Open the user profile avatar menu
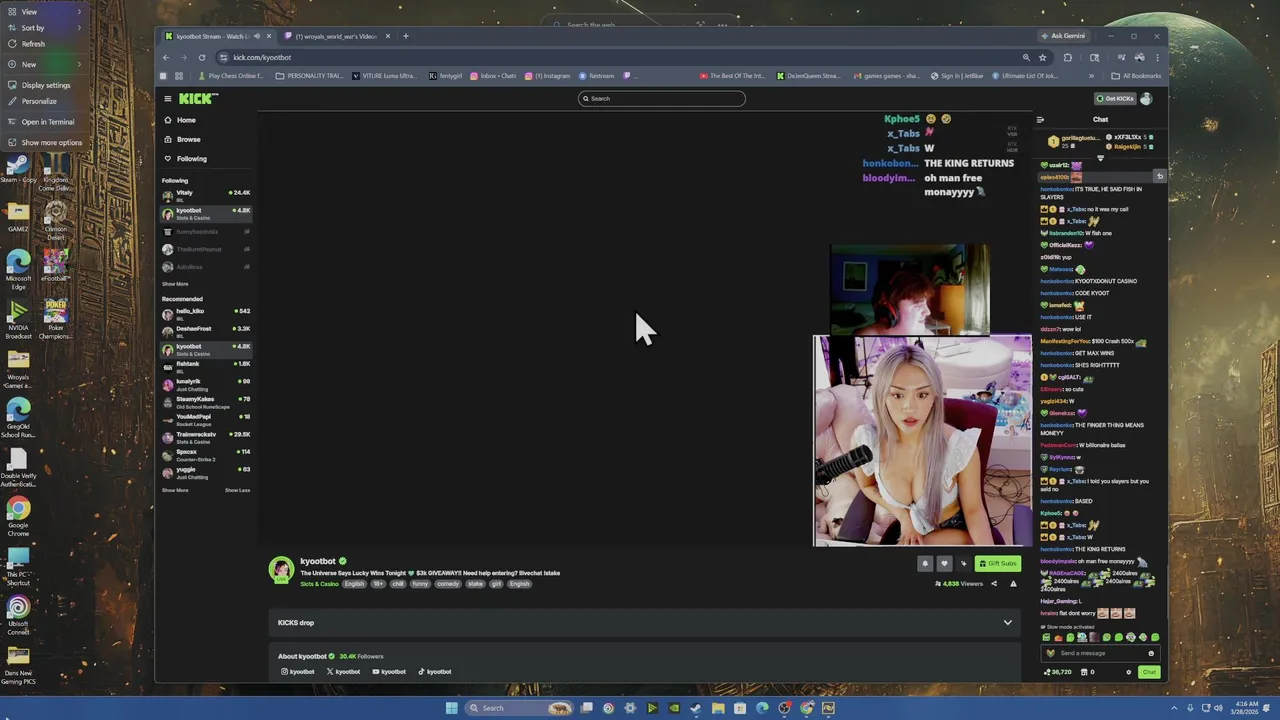The height and width of the screenshot is (720, 1280). point(1146,98)
